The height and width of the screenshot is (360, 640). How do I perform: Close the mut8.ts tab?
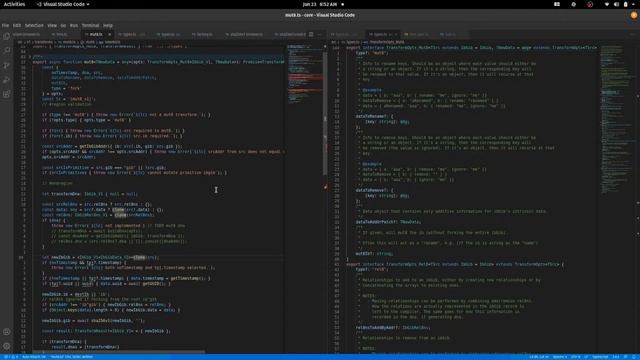point(109,35)
